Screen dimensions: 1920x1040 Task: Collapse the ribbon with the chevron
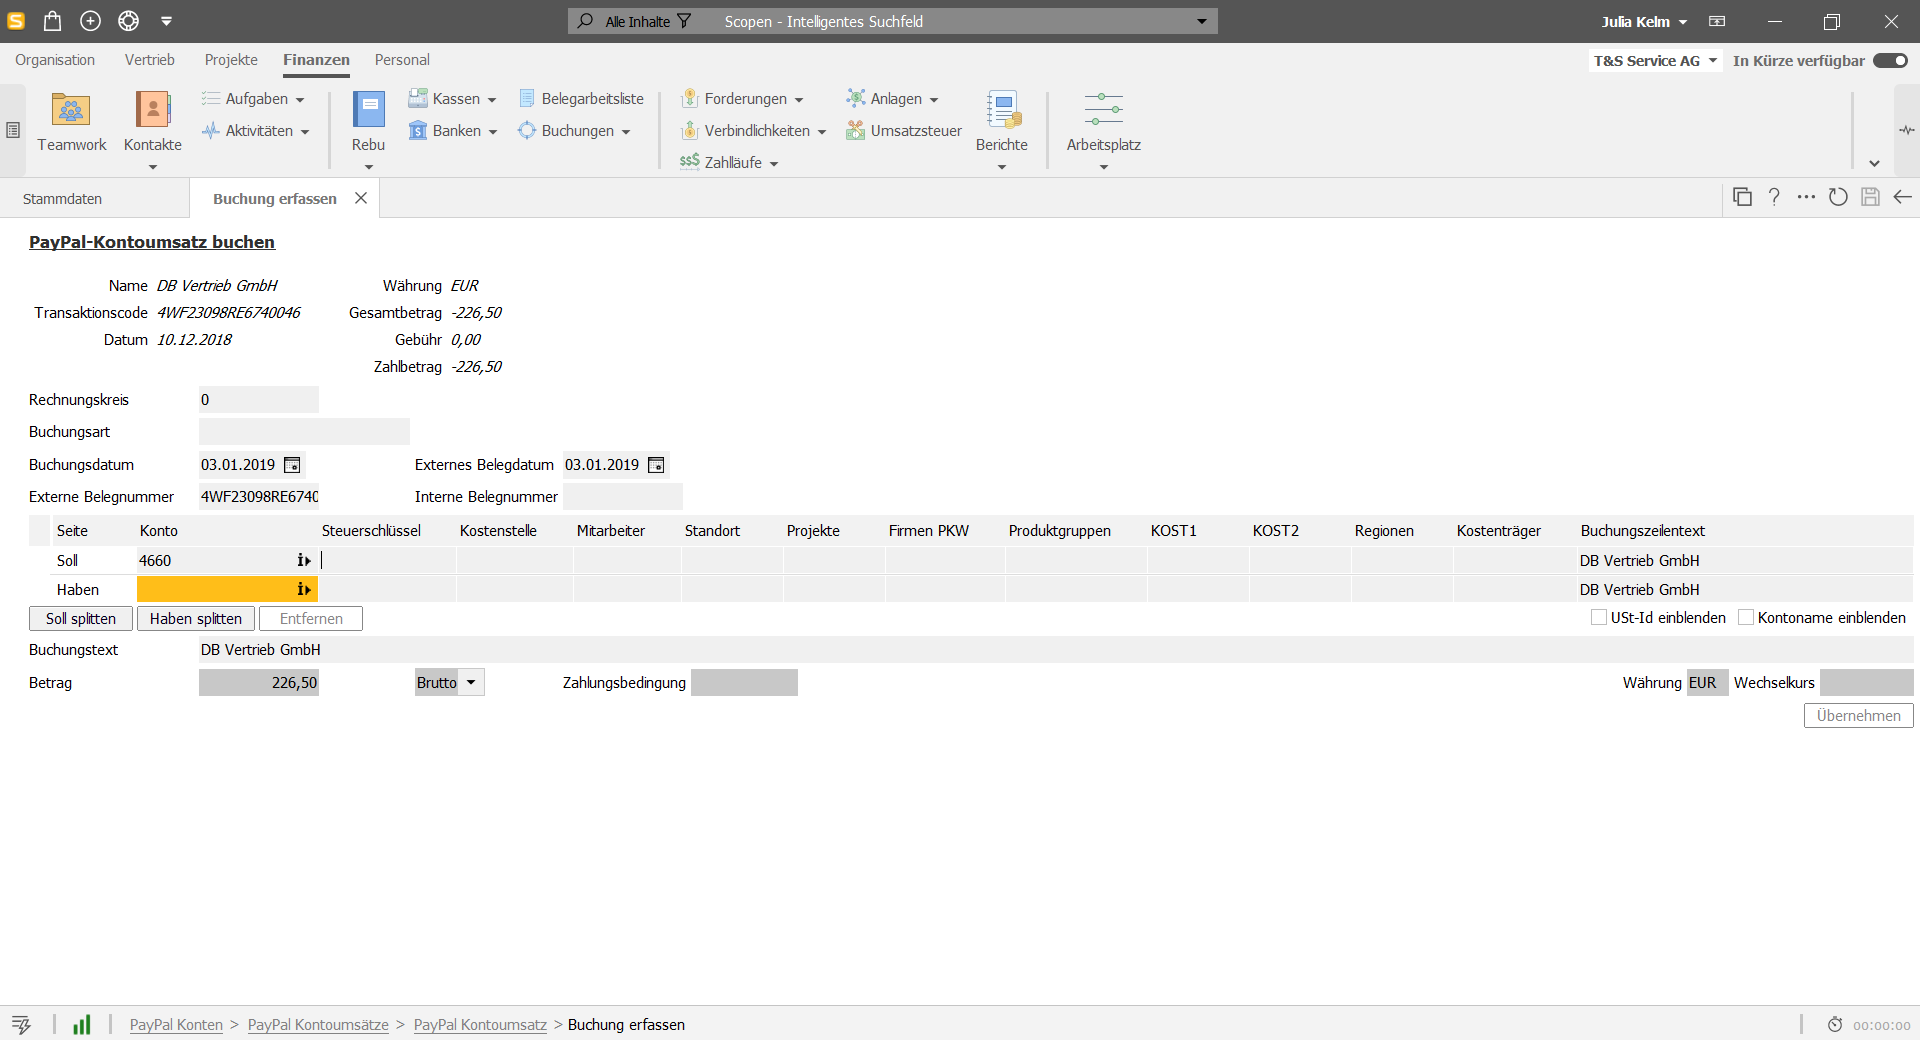tap(1874, 163)
